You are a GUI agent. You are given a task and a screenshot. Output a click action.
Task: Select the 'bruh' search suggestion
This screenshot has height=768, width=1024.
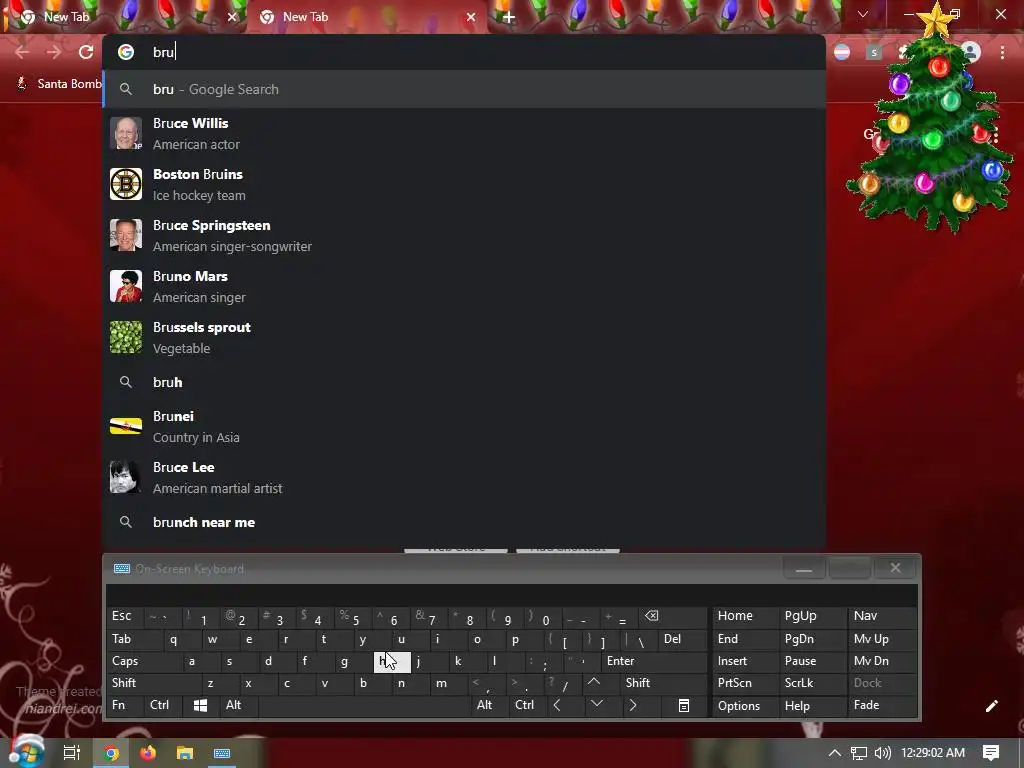coord(464,382)
